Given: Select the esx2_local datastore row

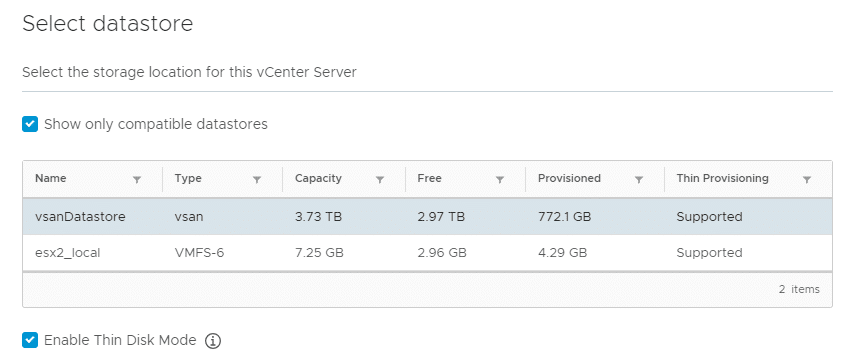Looking at the screenshot, I should click(x=427, y=253).
